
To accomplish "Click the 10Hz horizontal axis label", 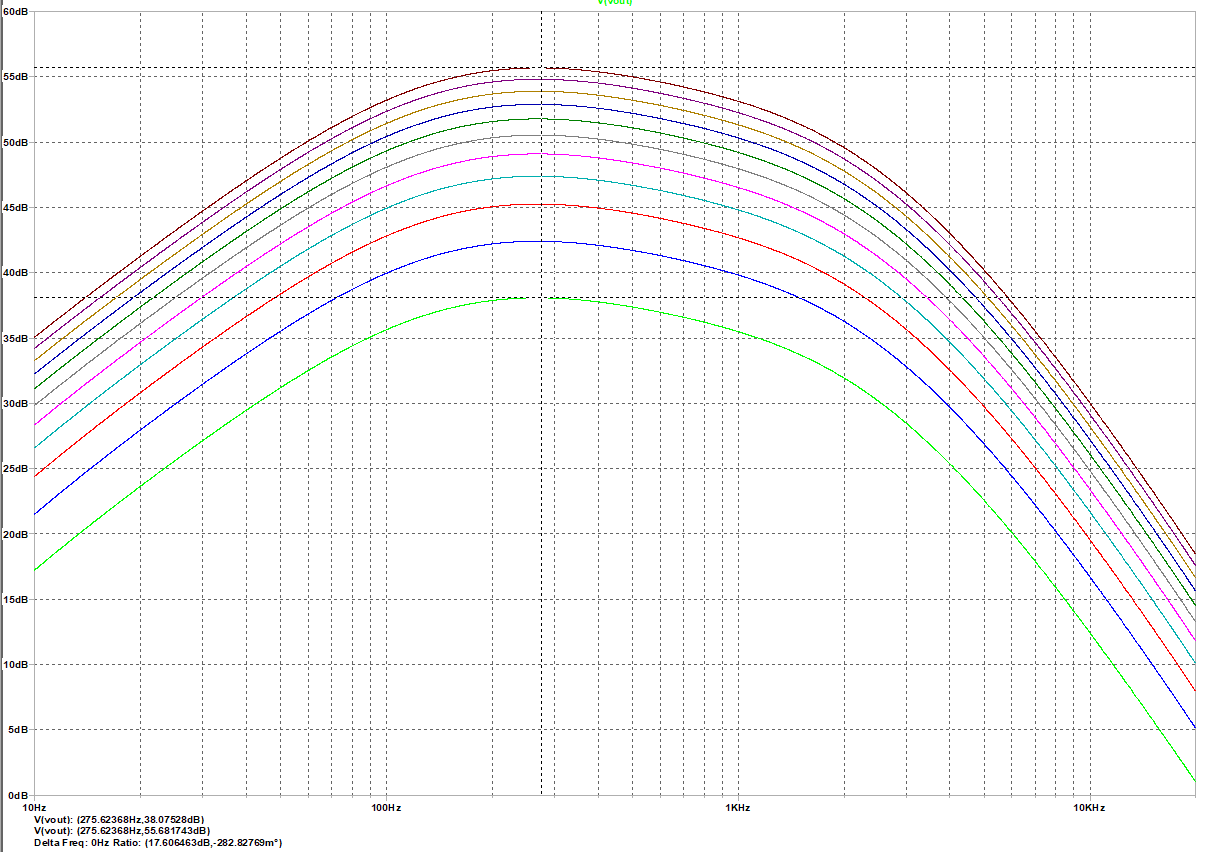I will [34, 806].
